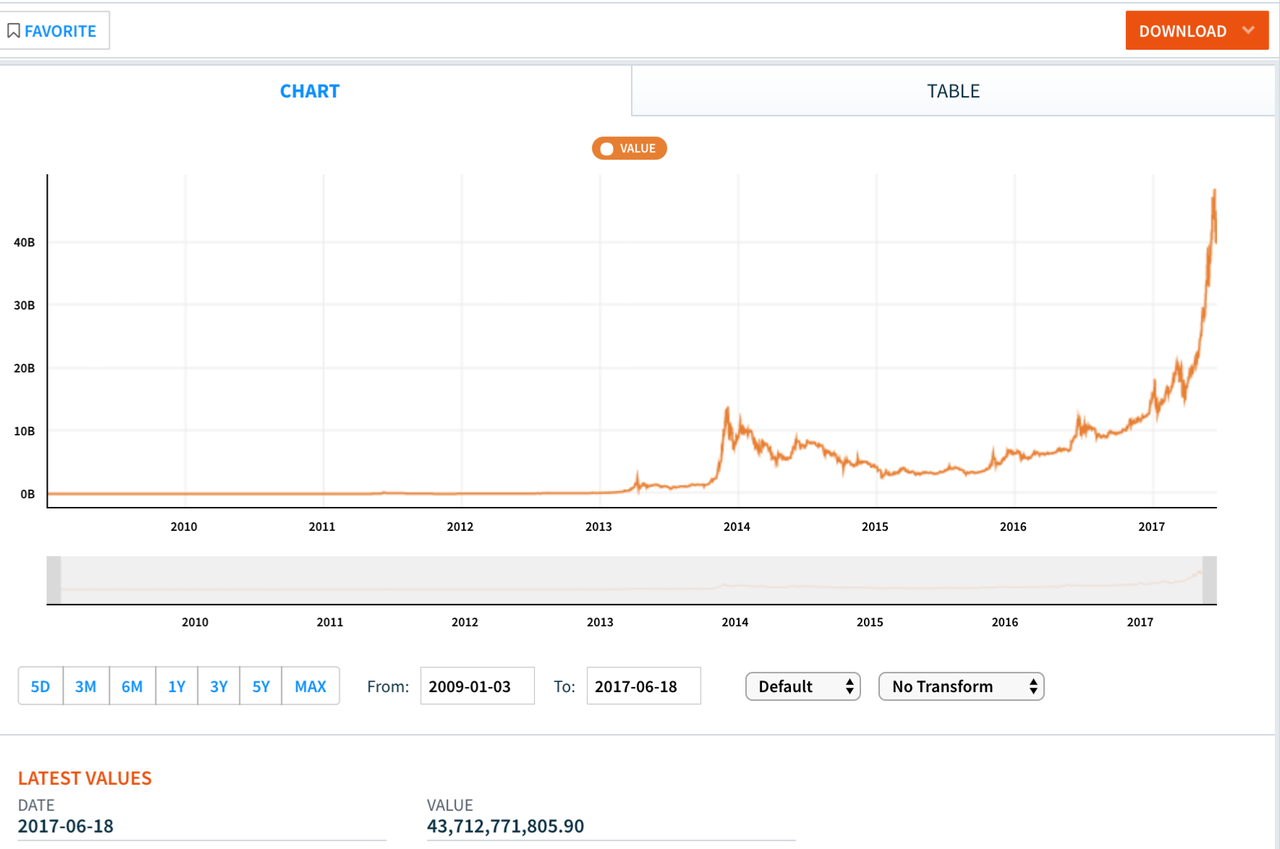1280x849 pixels.
Task: Set range to 6M
Action: pos(132,686)
